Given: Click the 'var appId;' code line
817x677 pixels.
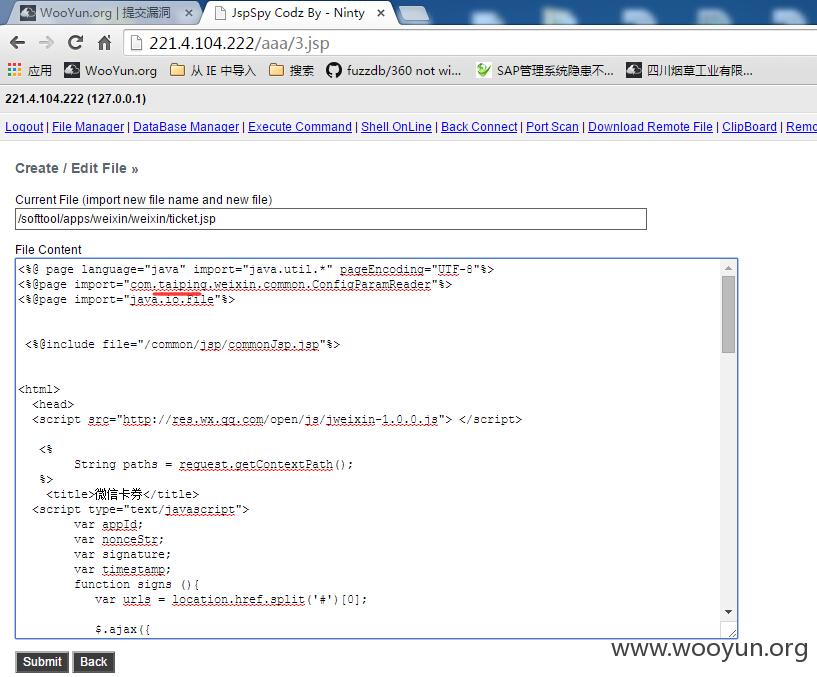Looking at the screenshot, I should point(108,524).
